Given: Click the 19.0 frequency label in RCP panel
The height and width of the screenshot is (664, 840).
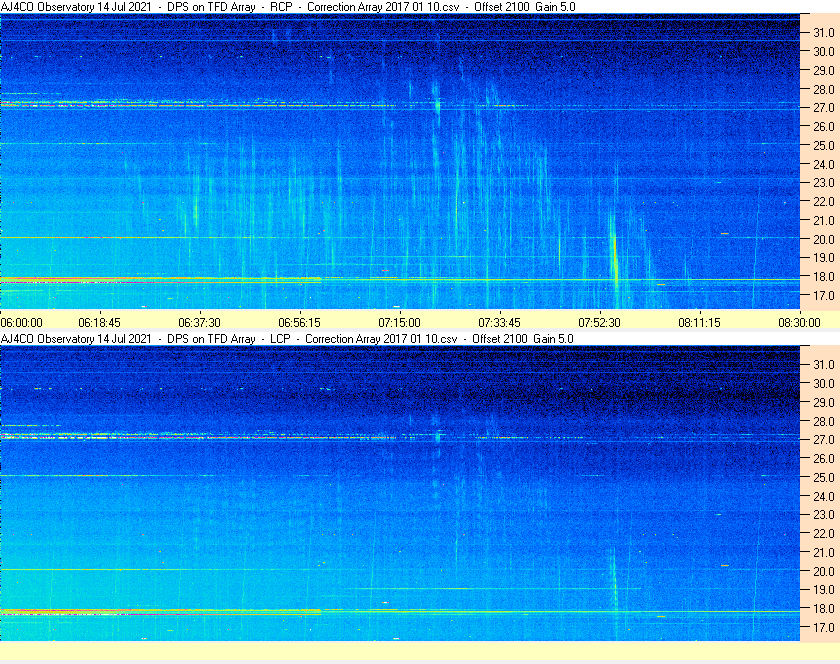Looking at the screenshot, I should click(824, 258).
